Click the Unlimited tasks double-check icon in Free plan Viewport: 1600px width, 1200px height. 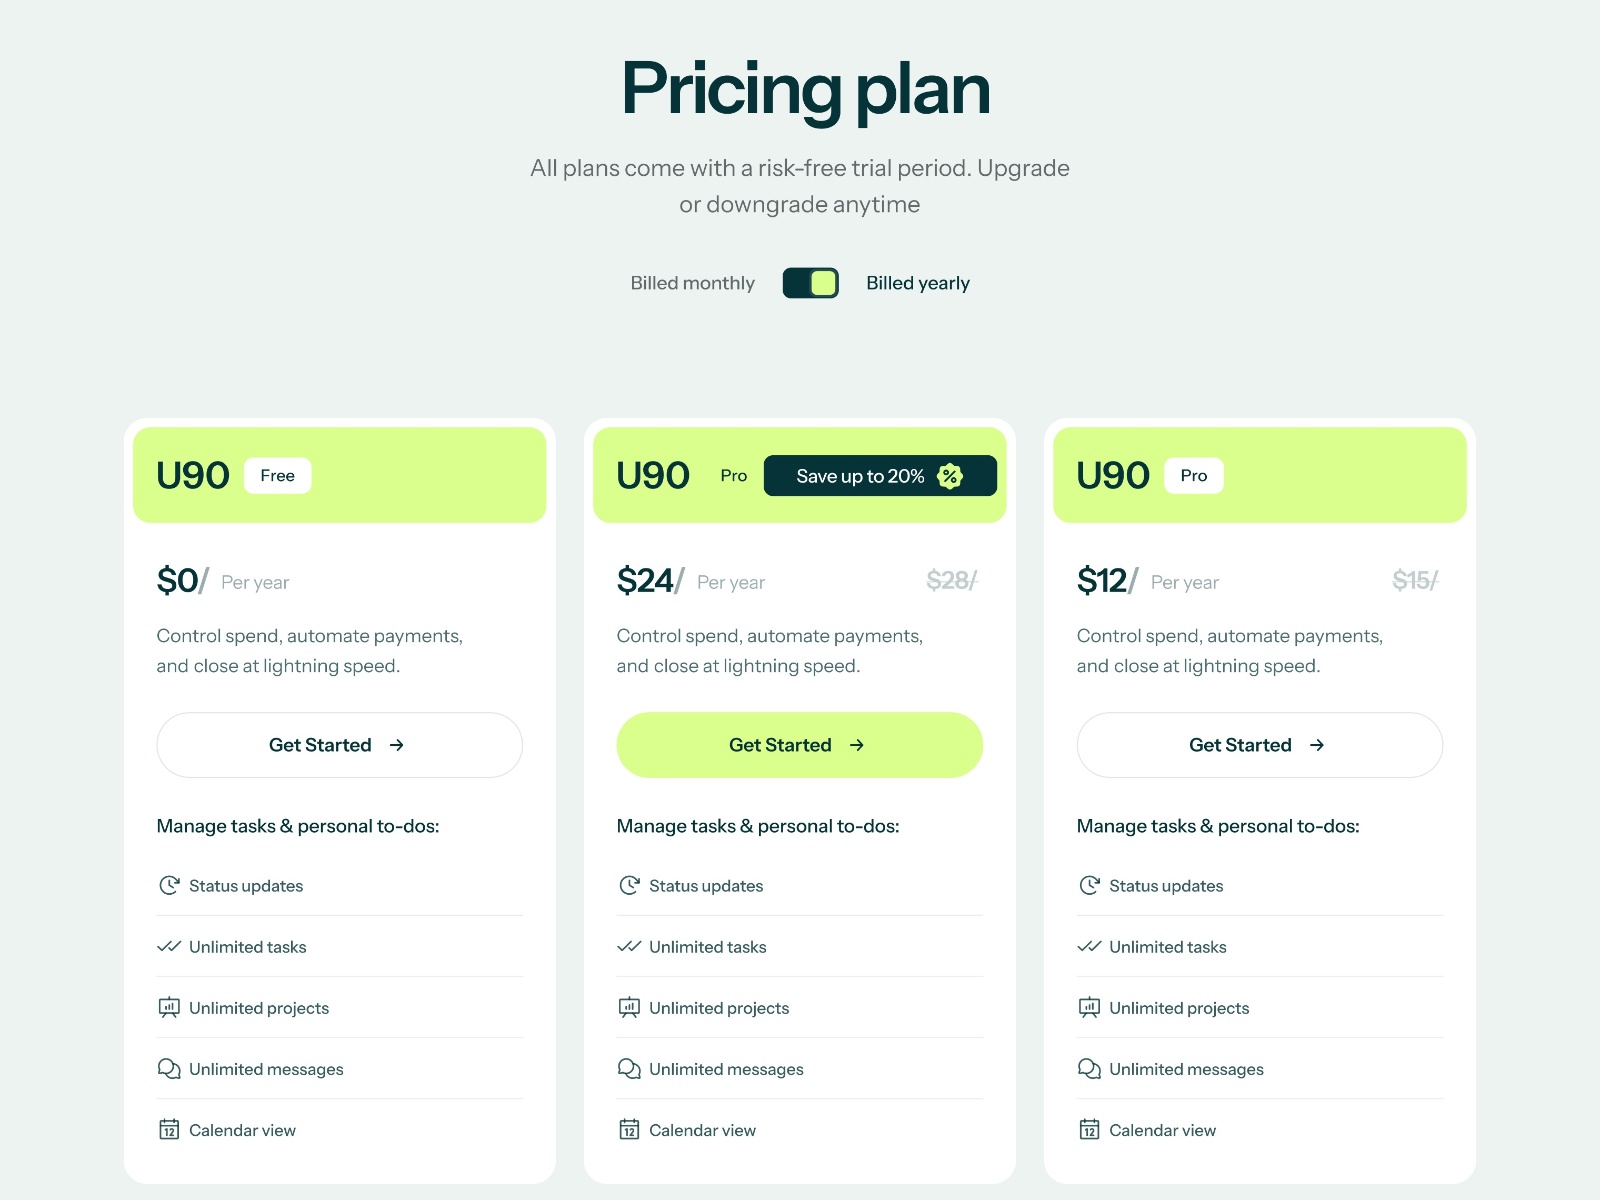point(169,947)
